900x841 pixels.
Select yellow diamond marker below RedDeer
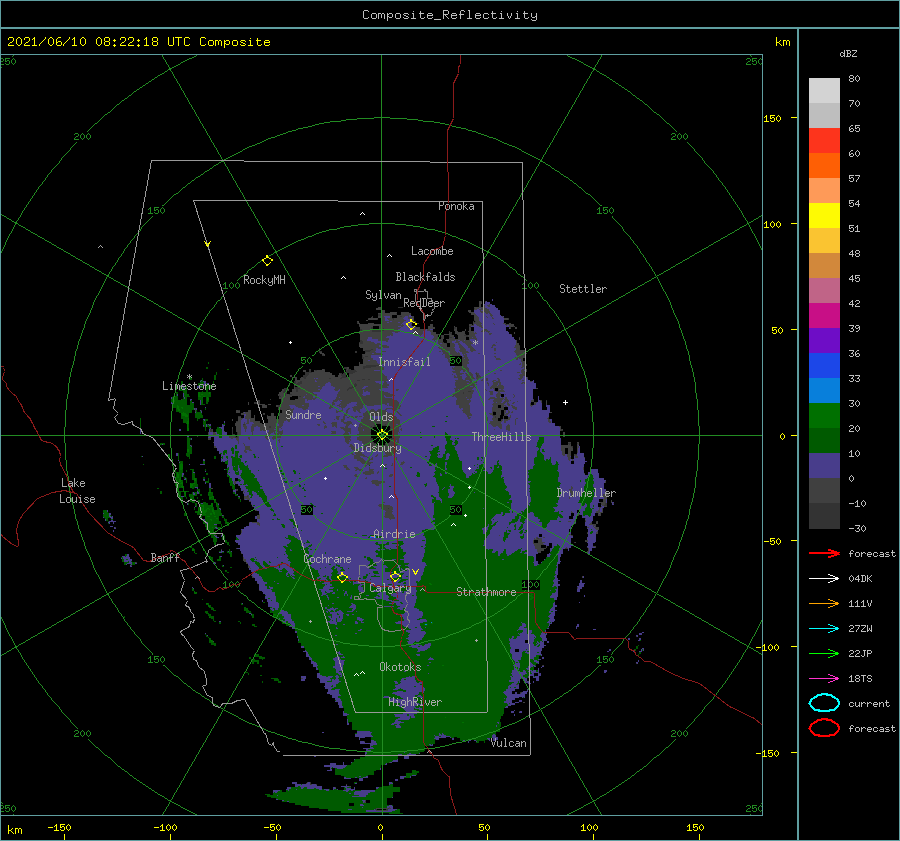411,325
